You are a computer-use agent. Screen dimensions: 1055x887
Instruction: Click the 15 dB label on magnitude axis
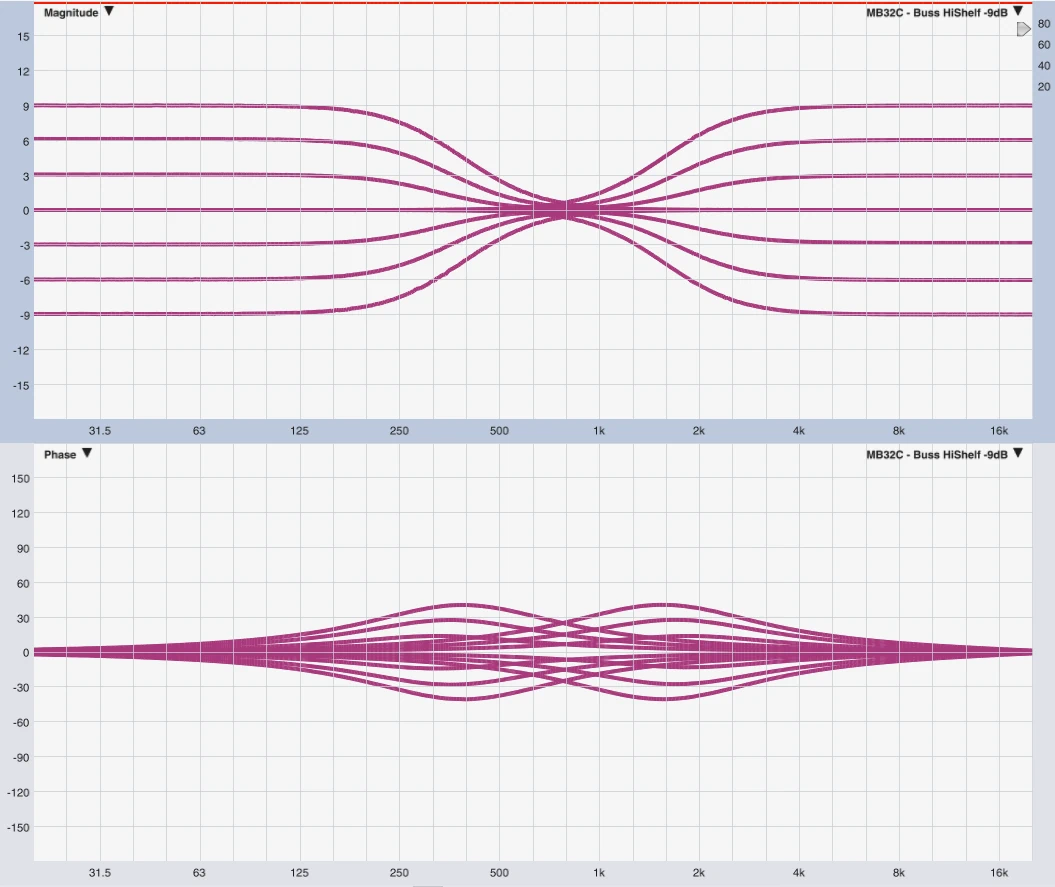[x=23, y=37]
